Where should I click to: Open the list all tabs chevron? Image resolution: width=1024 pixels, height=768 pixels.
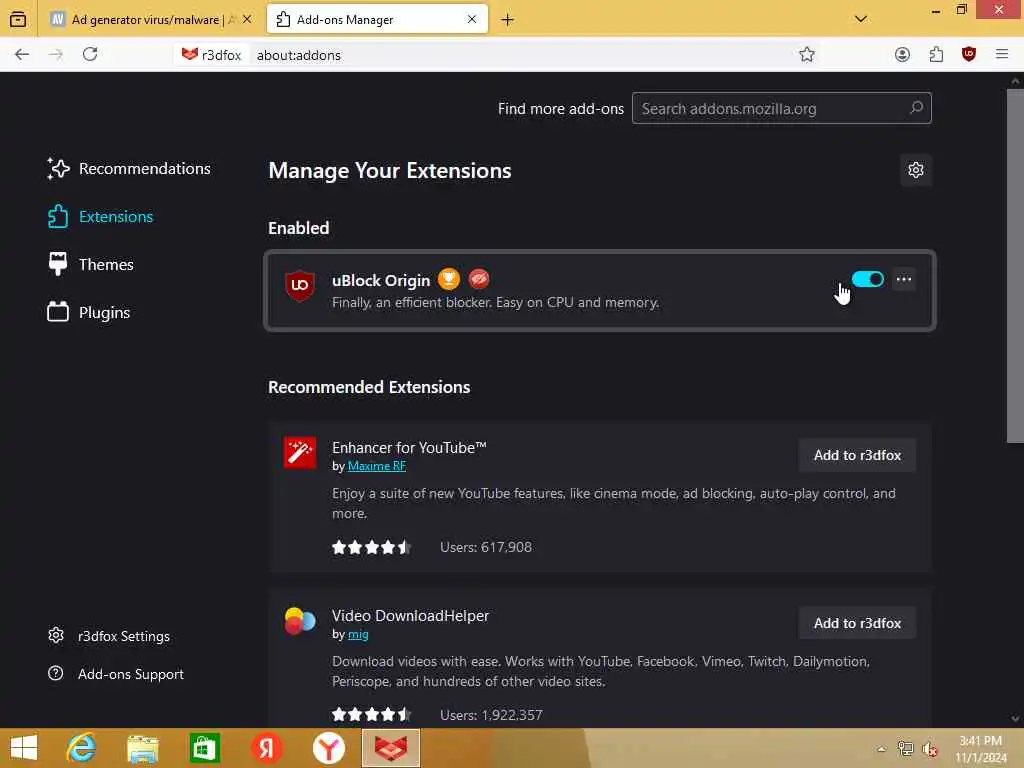[861, 19]
